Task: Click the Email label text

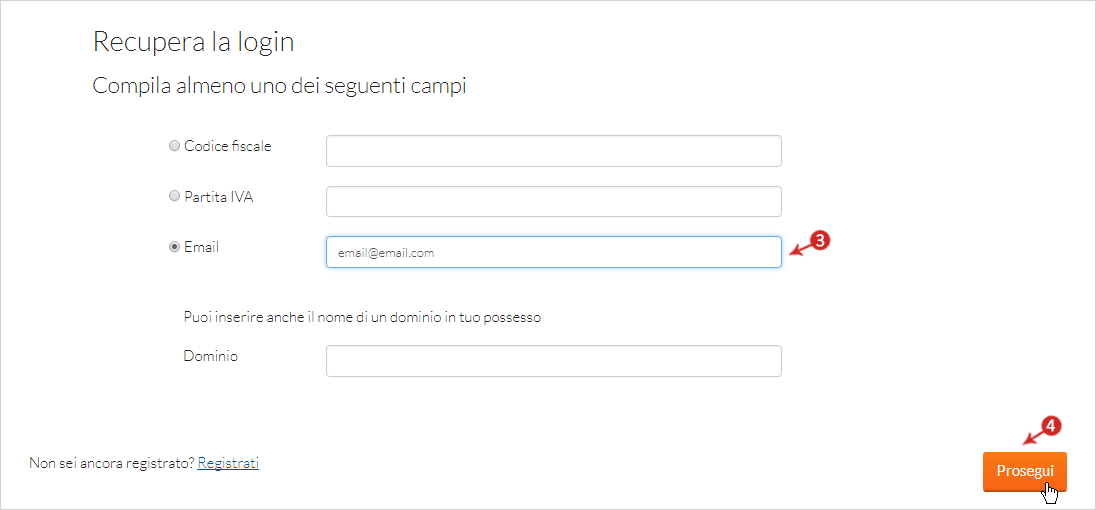Action: click(x=201, y=247)
